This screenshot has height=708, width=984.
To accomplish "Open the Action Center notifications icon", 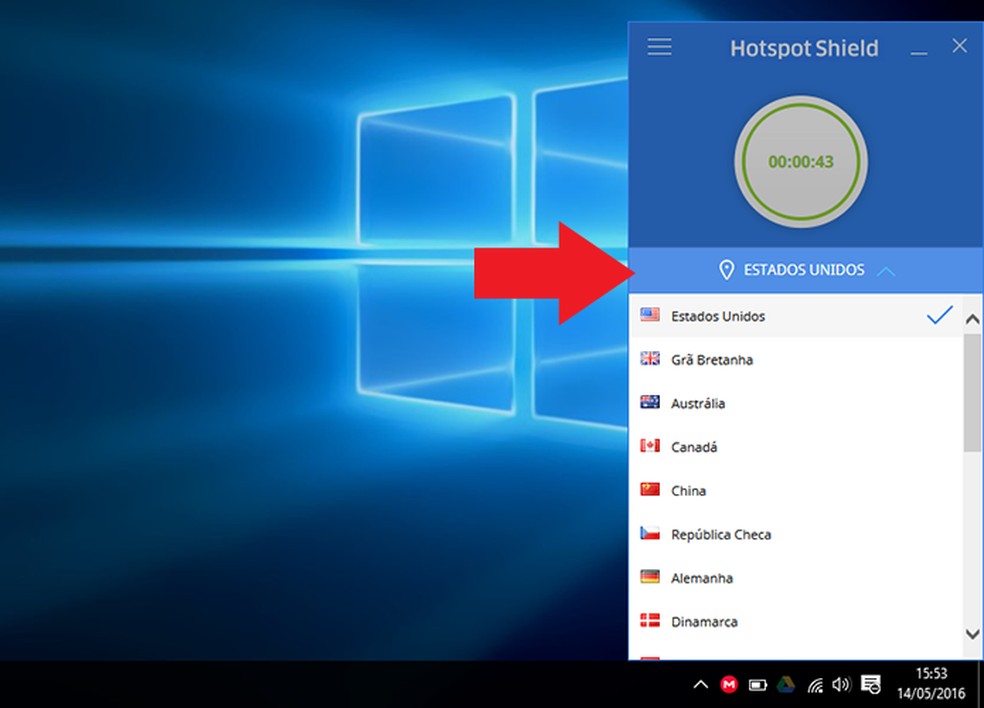I will [x=871, y=685].
